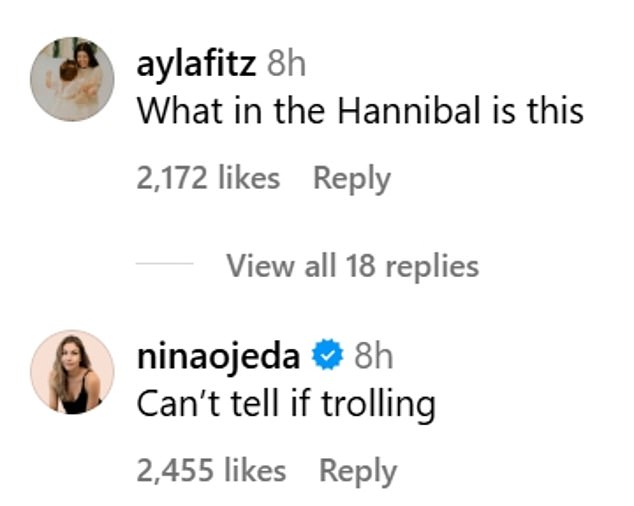The height and width of the screenshot is (506, 634).
Task: Reply to the ninaojeda comment
Action: click(358, 470)
